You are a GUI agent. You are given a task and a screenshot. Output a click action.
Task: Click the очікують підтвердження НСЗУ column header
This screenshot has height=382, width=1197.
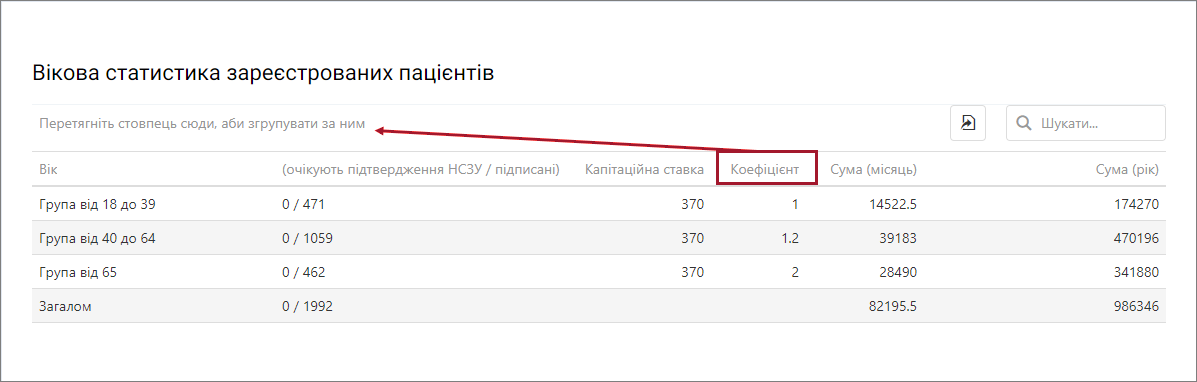pos(421,170)
